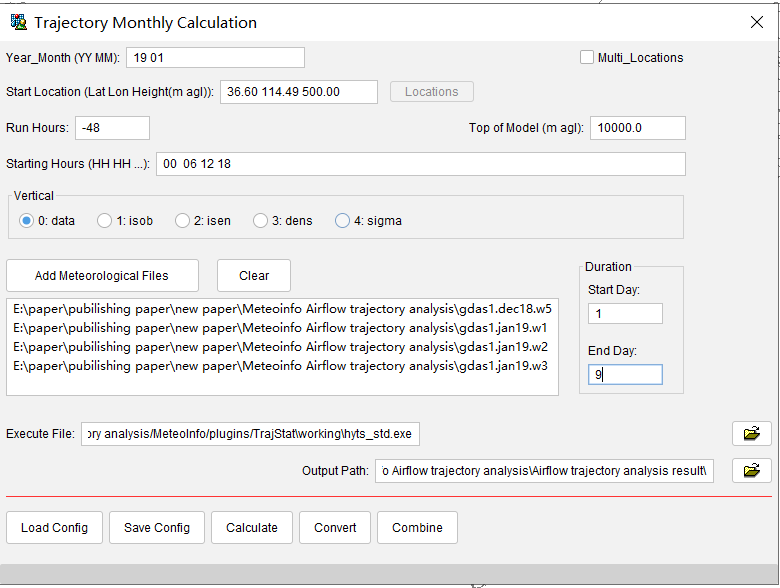Click folder icon beside Execute File field
This screenshot has height=588, width=780.
751,433
